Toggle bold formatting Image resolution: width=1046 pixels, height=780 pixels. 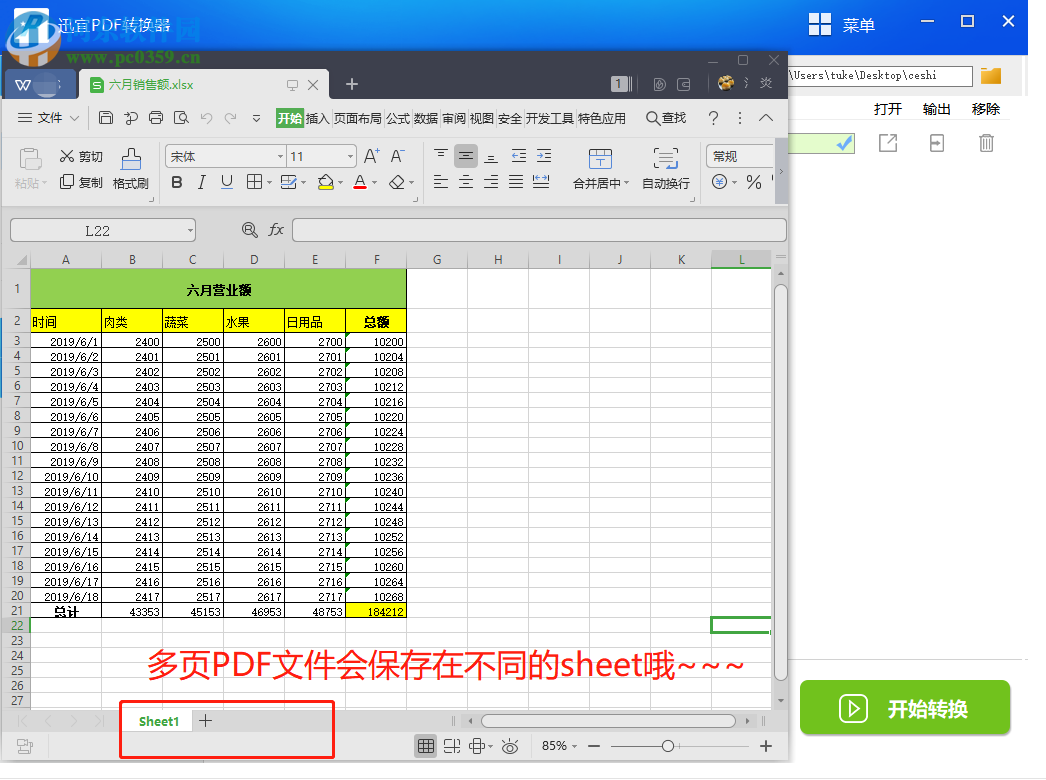point(177,183)
